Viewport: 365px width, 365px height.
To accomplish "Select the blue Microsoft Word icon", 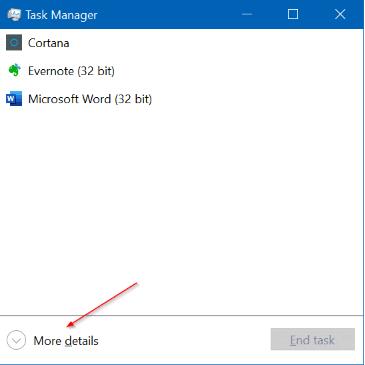I will (14, 99).
